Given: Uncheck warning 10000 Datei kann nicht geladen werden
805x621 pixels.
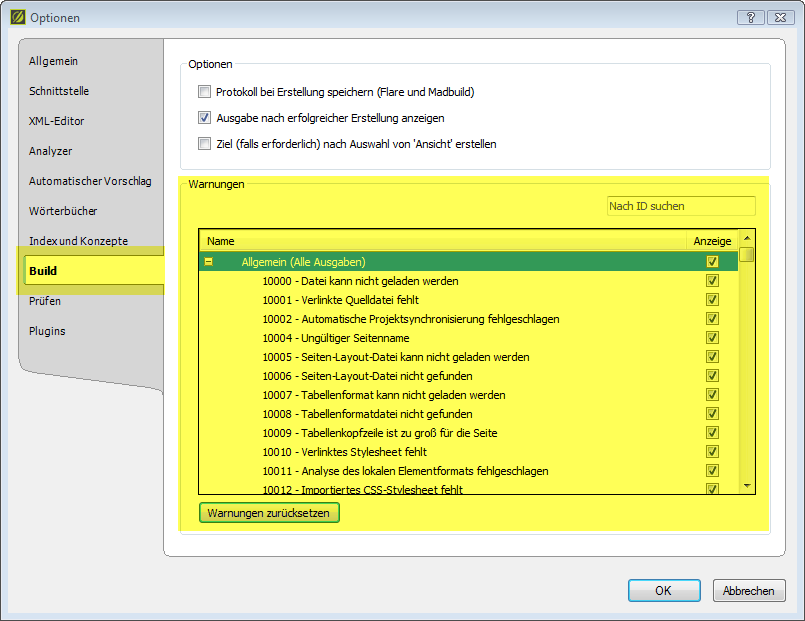Looking at the screenshot, I should click(x=712, y=281).
